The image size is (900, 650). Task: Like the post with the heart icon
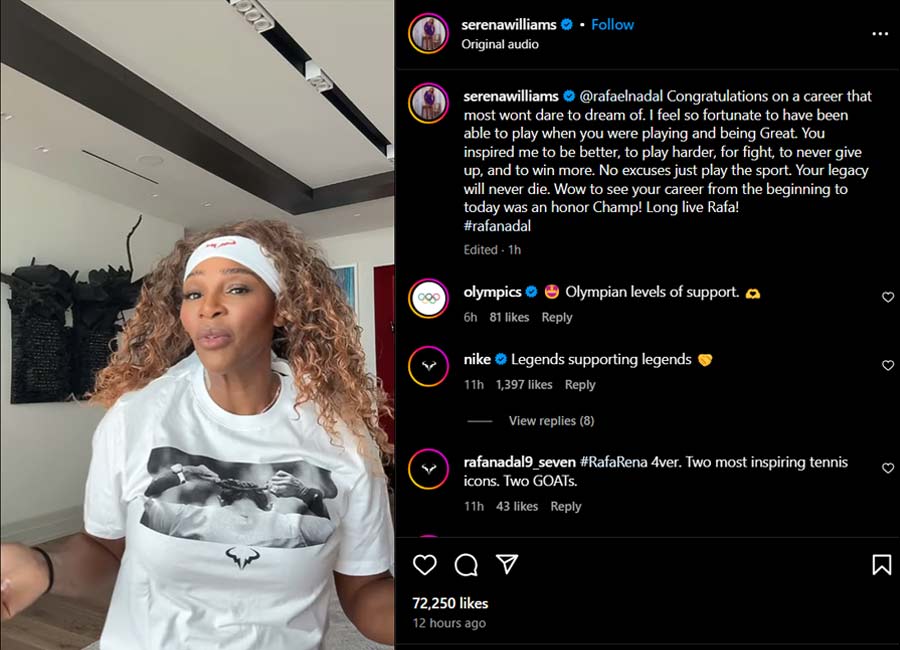point(425,565)
